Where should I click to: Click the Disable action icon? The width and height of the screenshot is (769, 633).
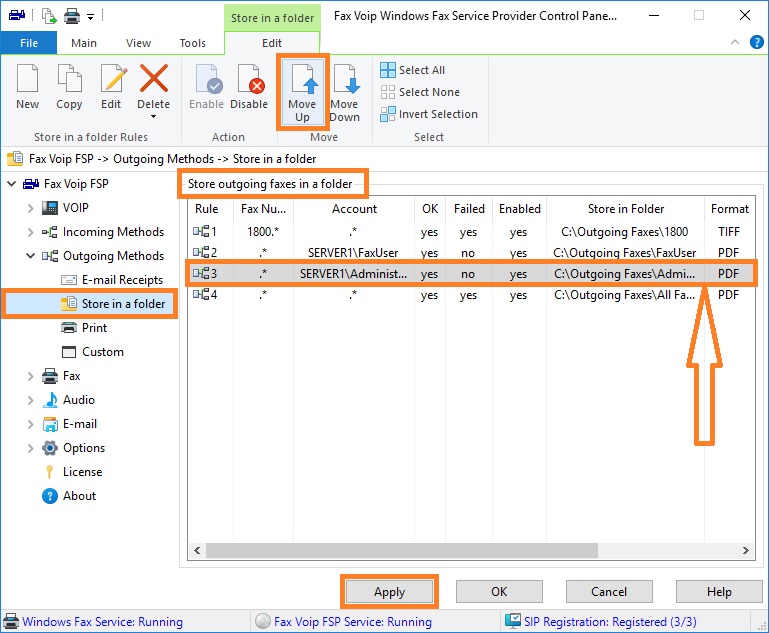[x=251, y=78]
